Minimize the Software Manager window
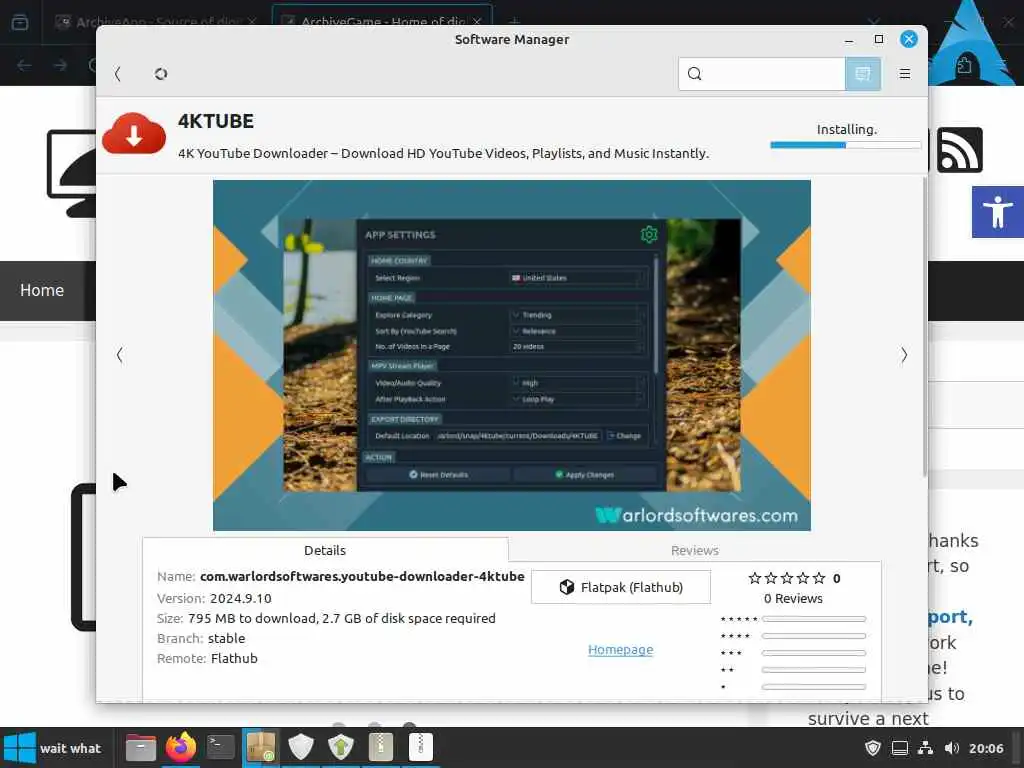The height and width of the screenshot is (768, 1024). point(849,40)
